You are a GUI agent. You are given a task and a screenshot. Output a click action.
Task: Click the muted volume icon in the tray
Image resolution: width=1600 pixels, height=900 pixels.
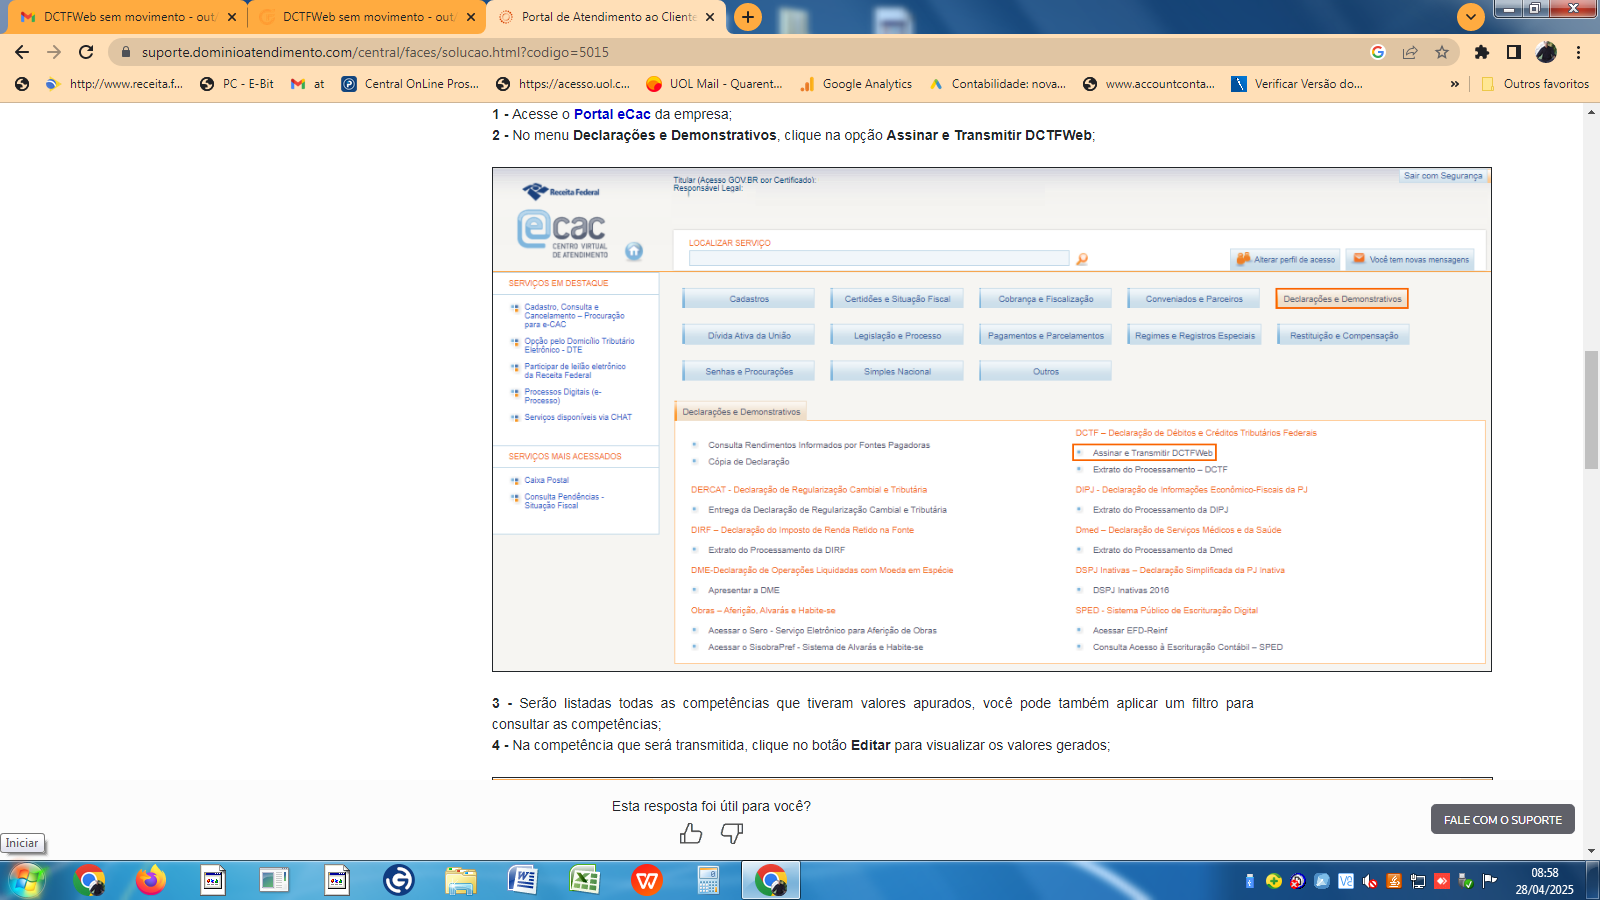(x=1370, y=881)
